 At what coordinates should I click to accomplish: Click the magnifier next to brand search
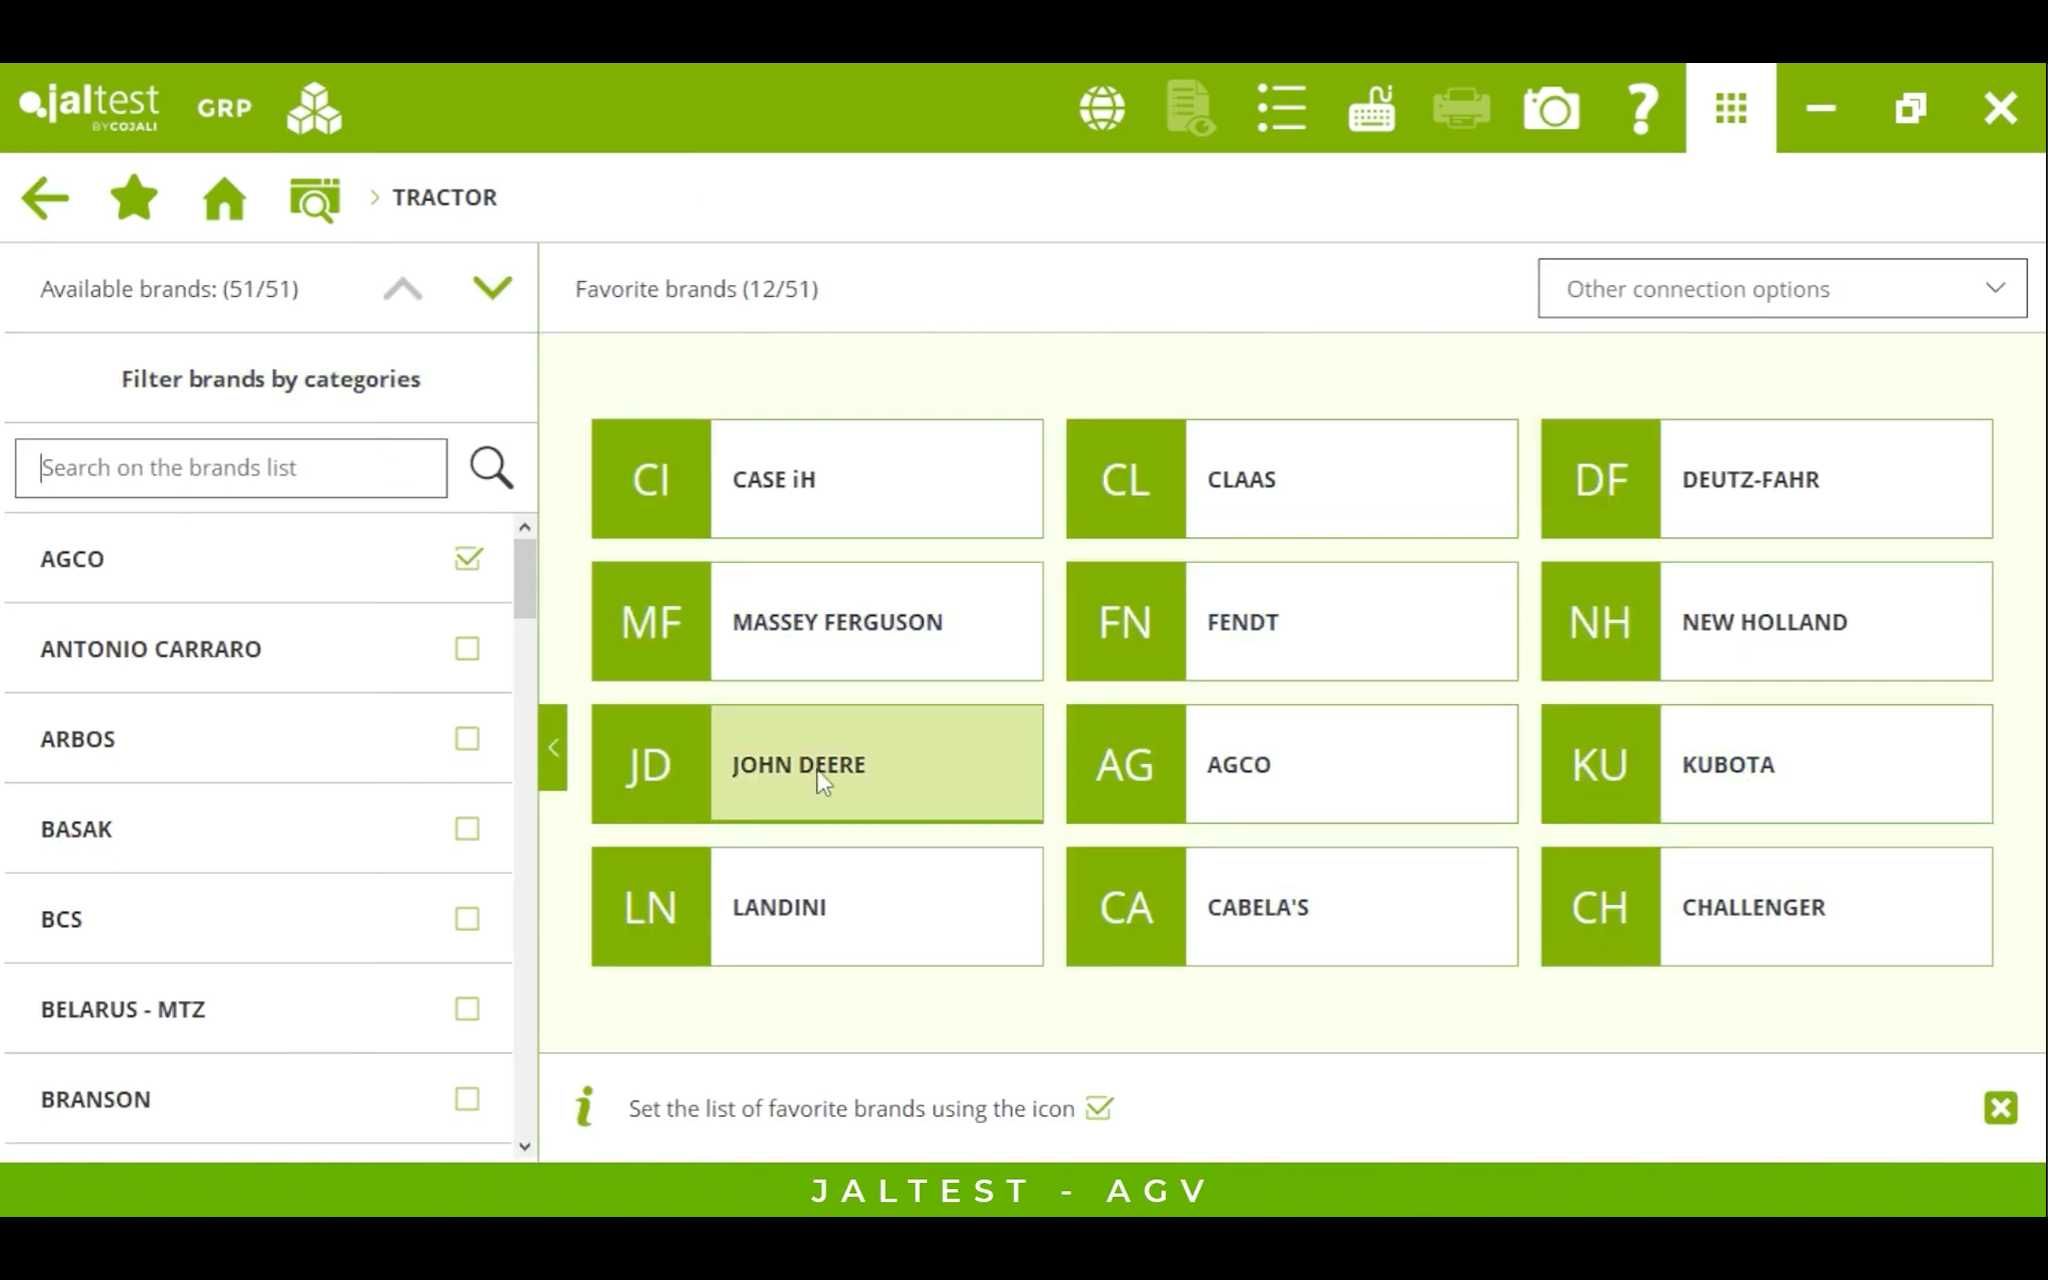pos(491,468)
